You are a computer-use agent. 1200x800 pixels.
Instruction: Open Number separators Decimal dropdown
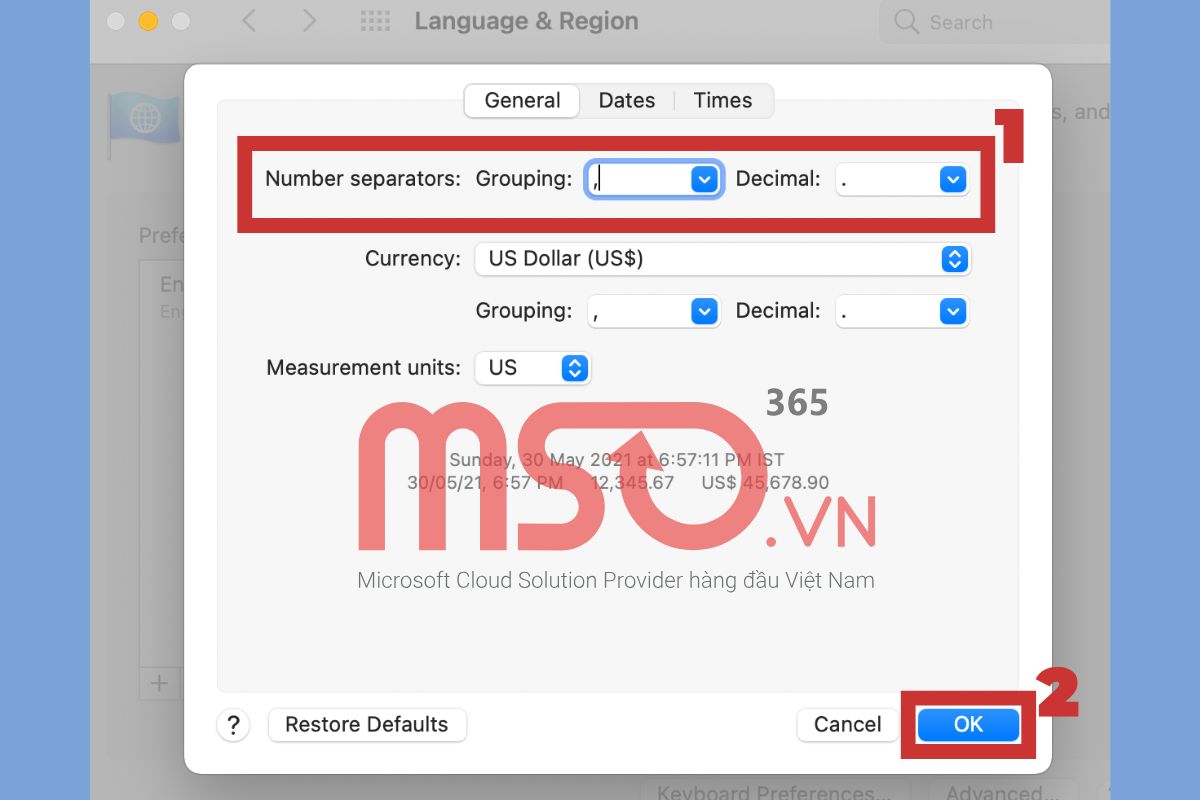point(953,179)
